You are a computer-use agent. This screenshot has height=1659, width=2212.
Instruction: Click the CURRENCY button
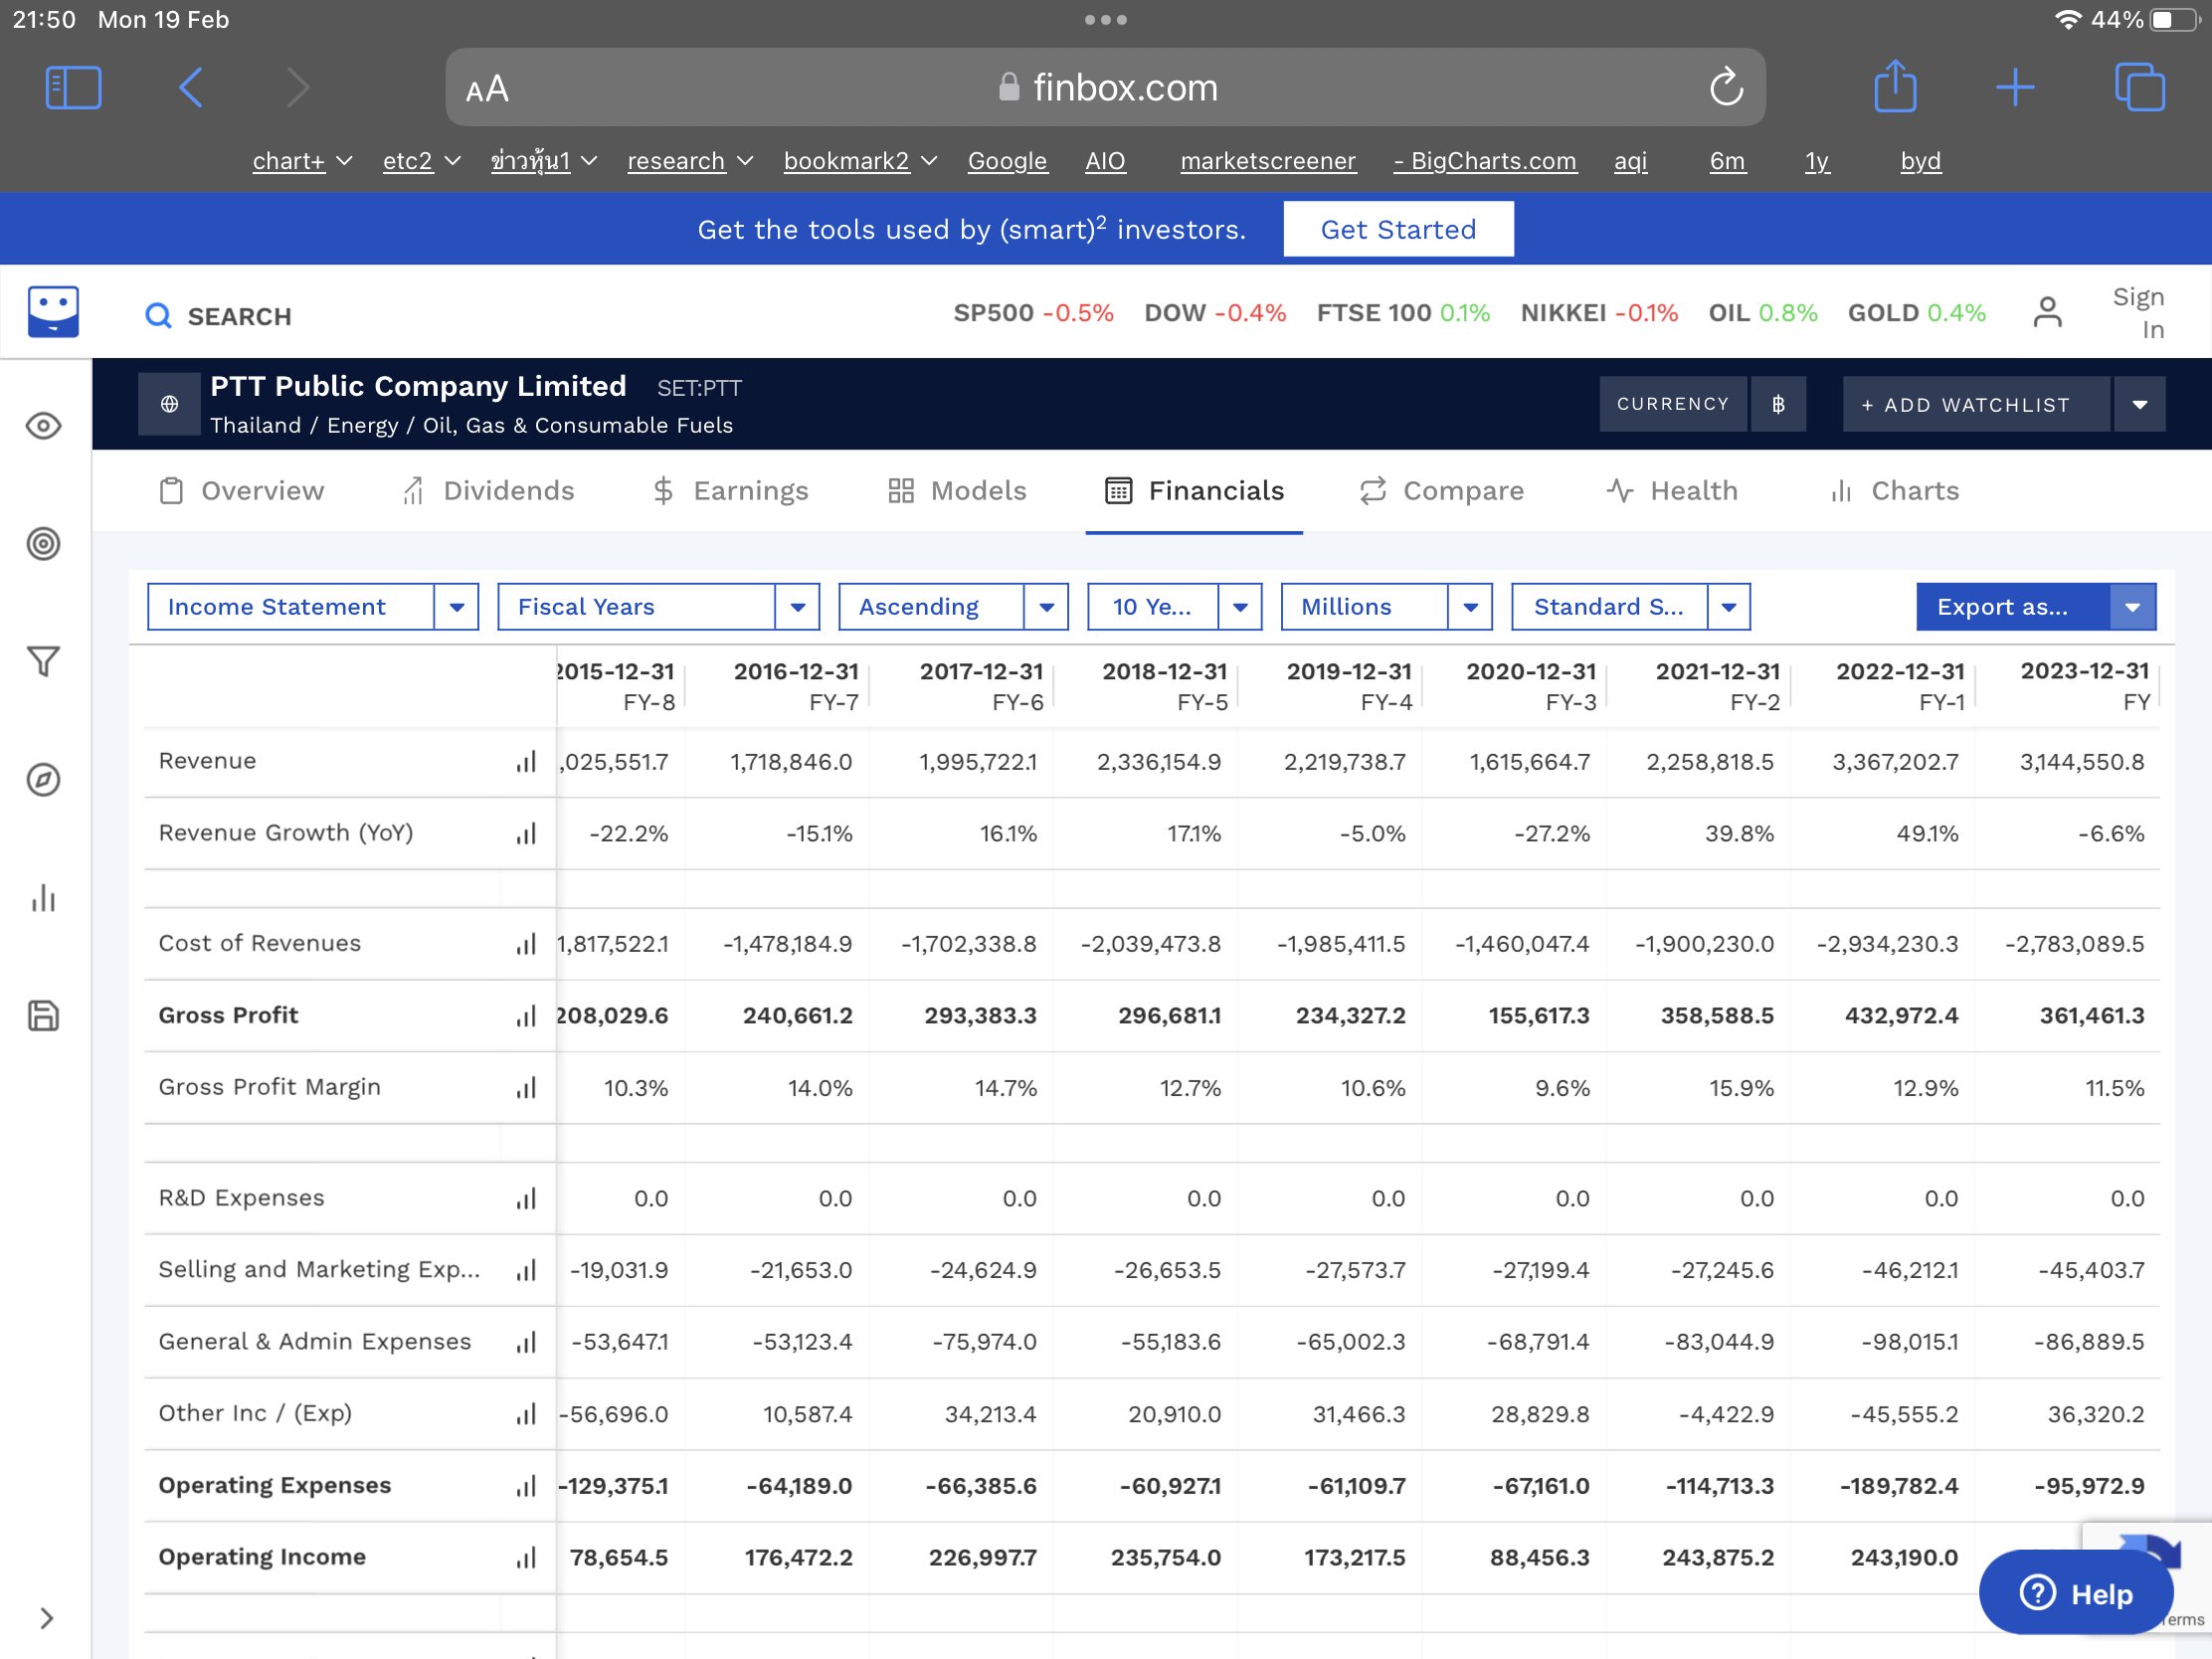(x=1673, y=404)
